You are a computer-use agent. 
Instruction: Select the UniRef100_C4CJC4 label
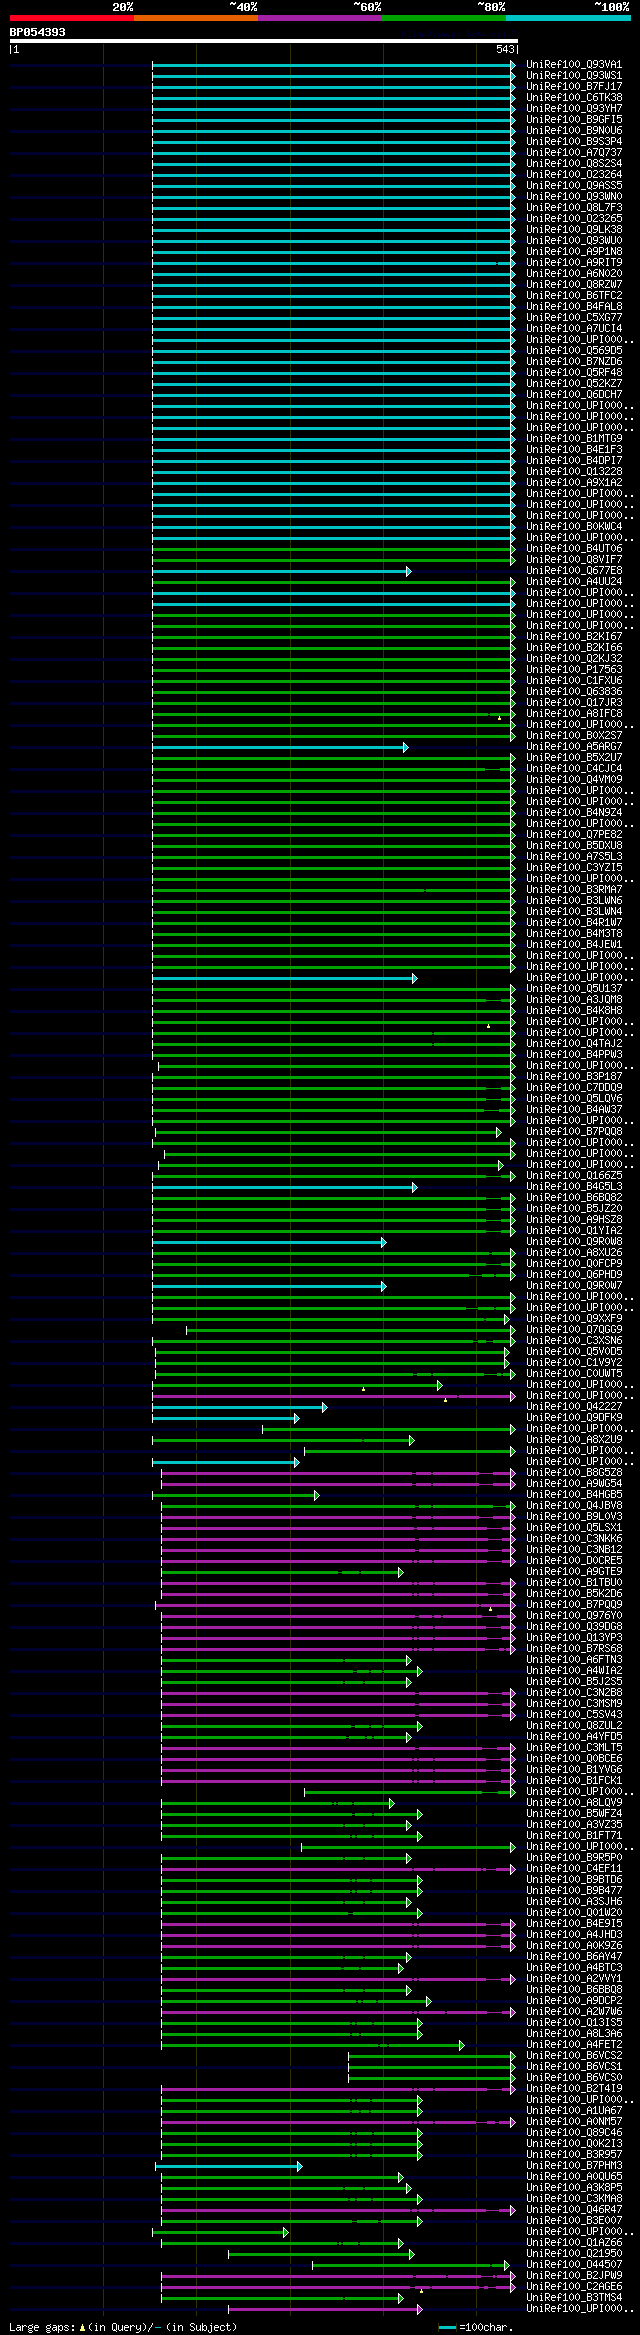pos(574,768)
